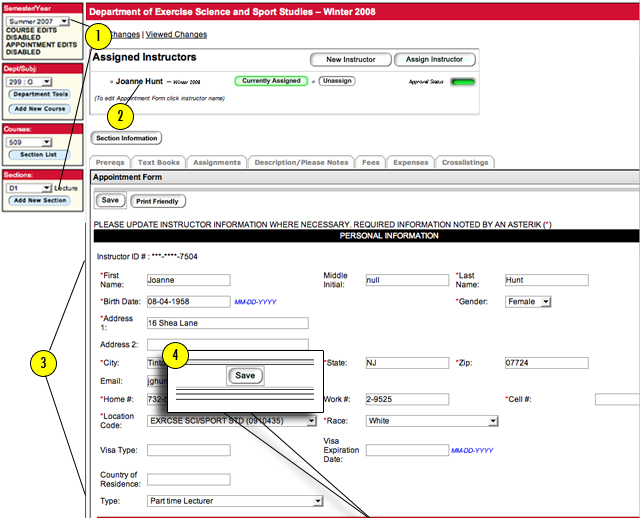640x518 pixels.
Task: Open the Semester/Year dropdown showing Summer 2007
Action: (38, 21)
